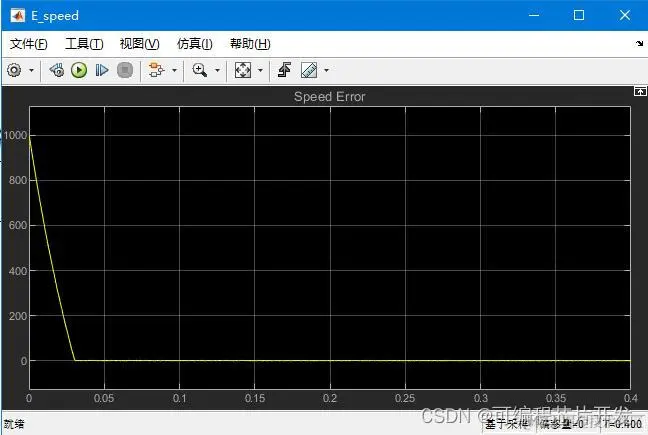Highlight the Simulink block icon
648x435 pixels.
coord(156,70)
